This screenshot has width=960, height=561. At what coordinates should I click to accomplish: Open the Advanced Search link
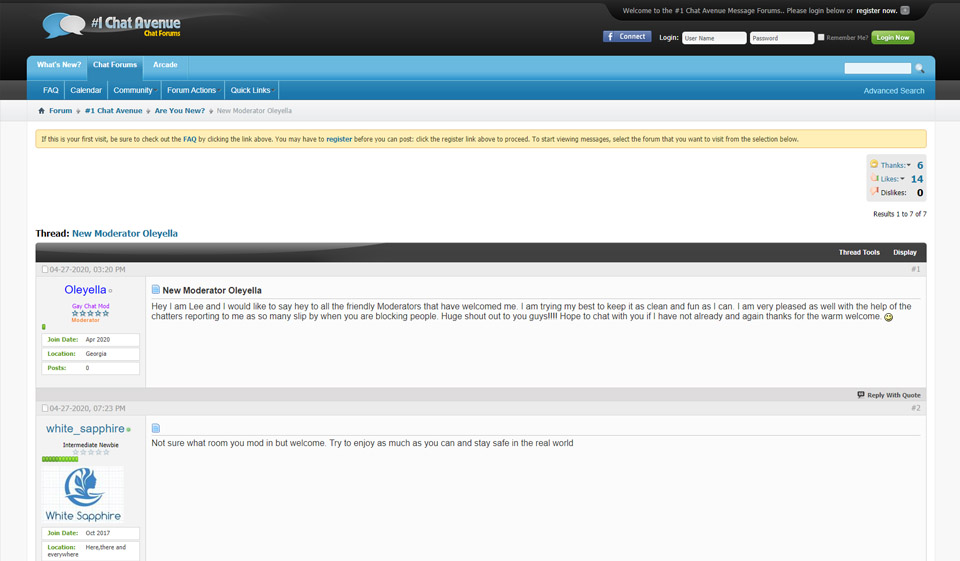tap(894, 91)
